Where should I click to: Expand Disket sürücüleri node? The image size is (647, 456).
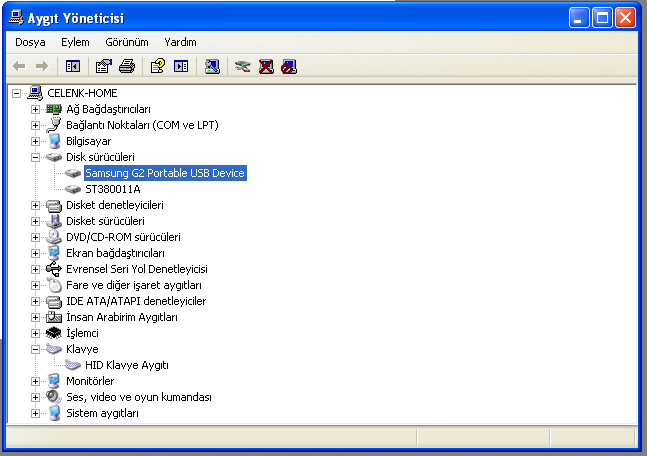(x=35, y=222)
